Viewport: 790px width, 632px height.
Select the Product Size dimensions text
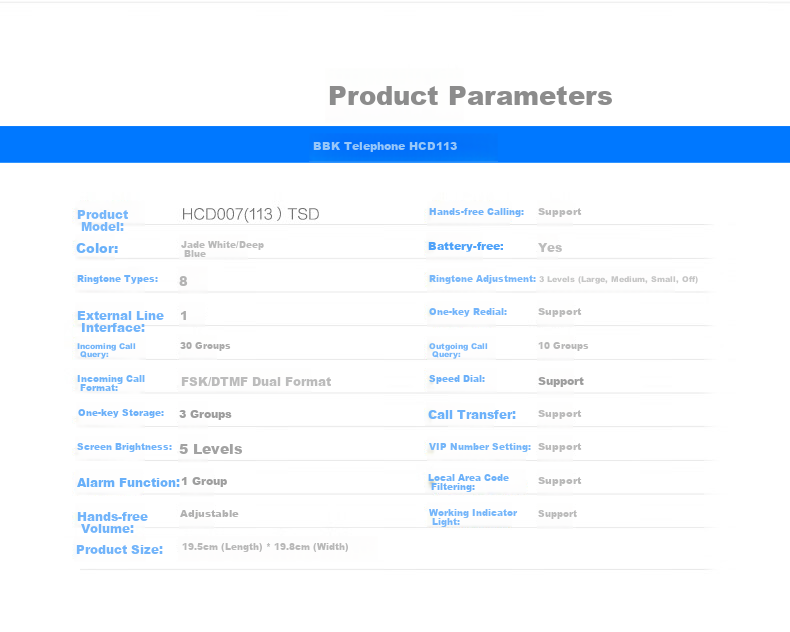[x=265, y=547]
